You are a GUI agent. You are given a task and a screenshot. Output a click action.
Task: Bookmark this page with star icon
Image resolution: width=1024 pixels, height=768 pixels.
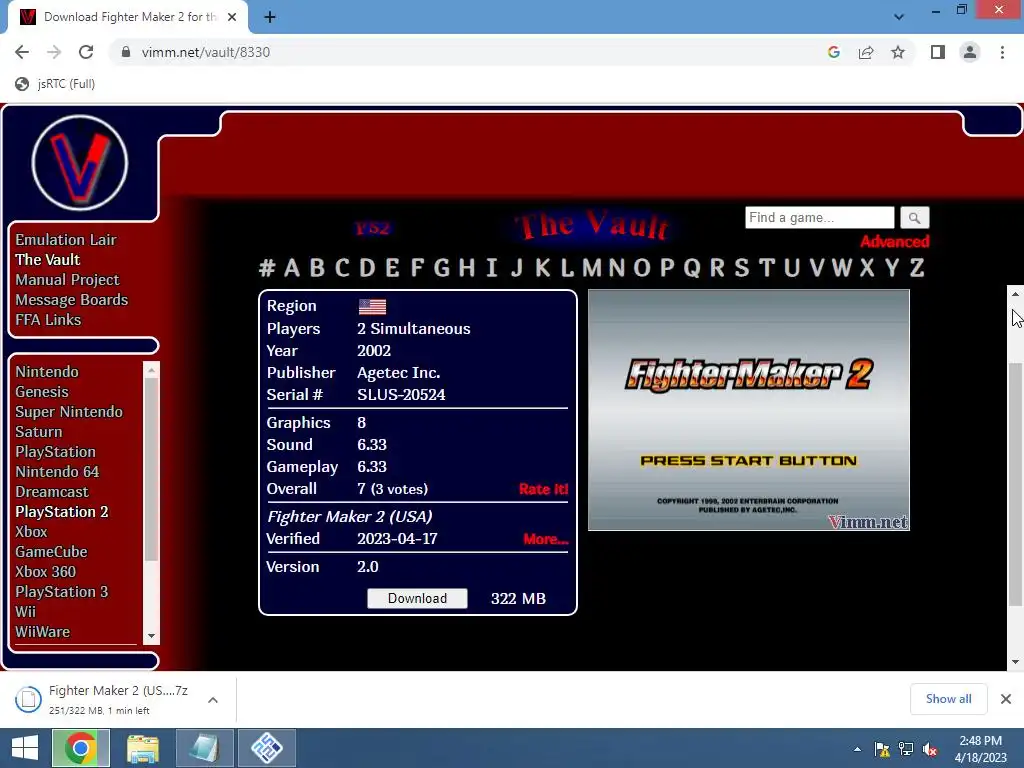[x=898, y=52]
